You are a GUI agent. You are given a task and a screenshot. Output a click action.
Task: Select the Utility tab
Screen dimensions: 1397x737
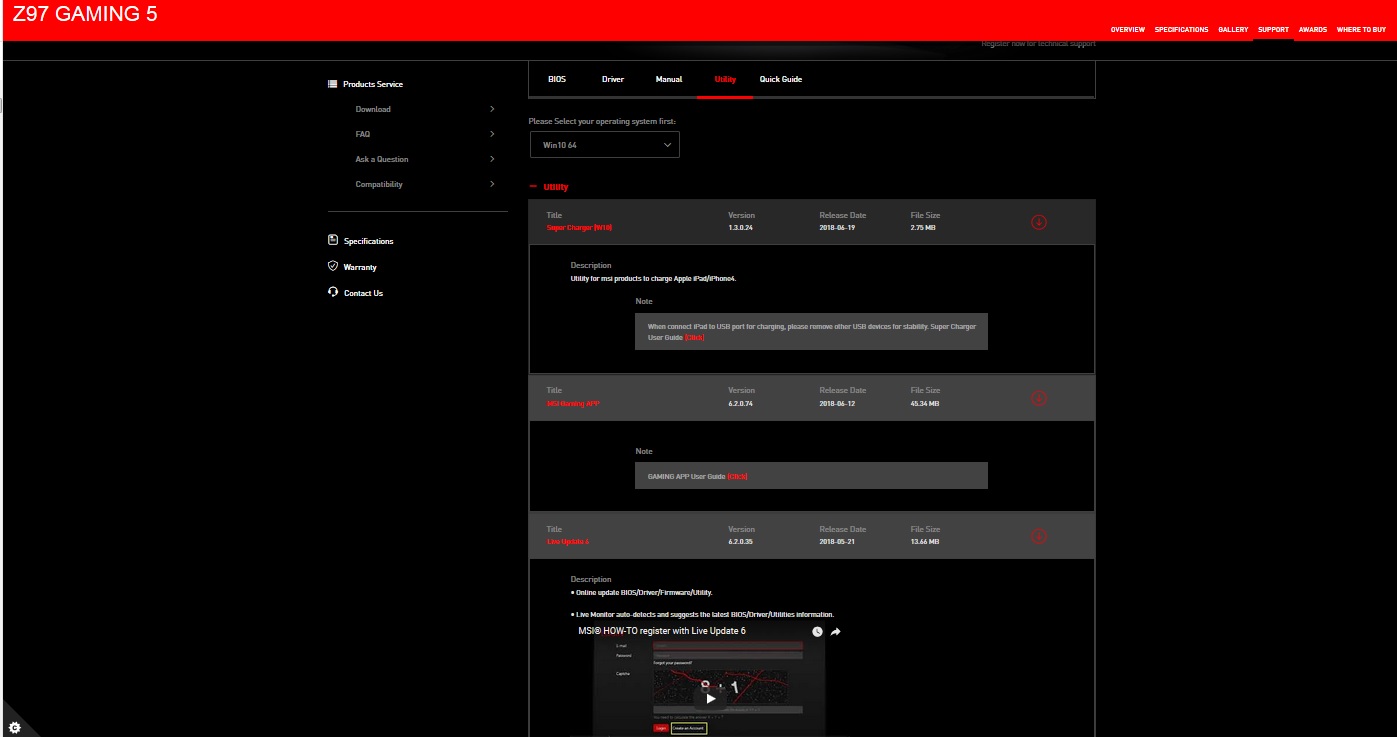tap(725, 79)
